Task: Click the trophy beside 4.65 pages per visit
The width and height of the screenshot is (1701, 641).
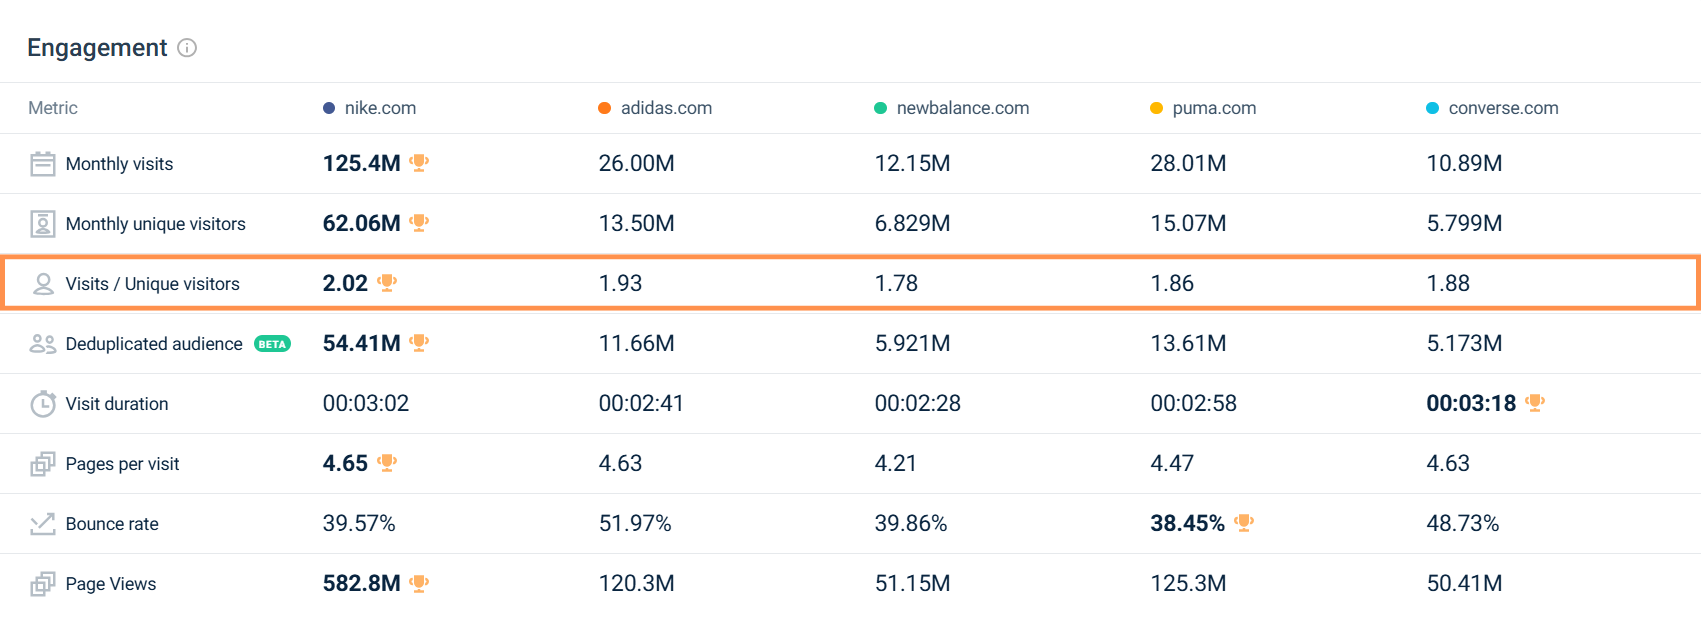Action: coord(387,463)
